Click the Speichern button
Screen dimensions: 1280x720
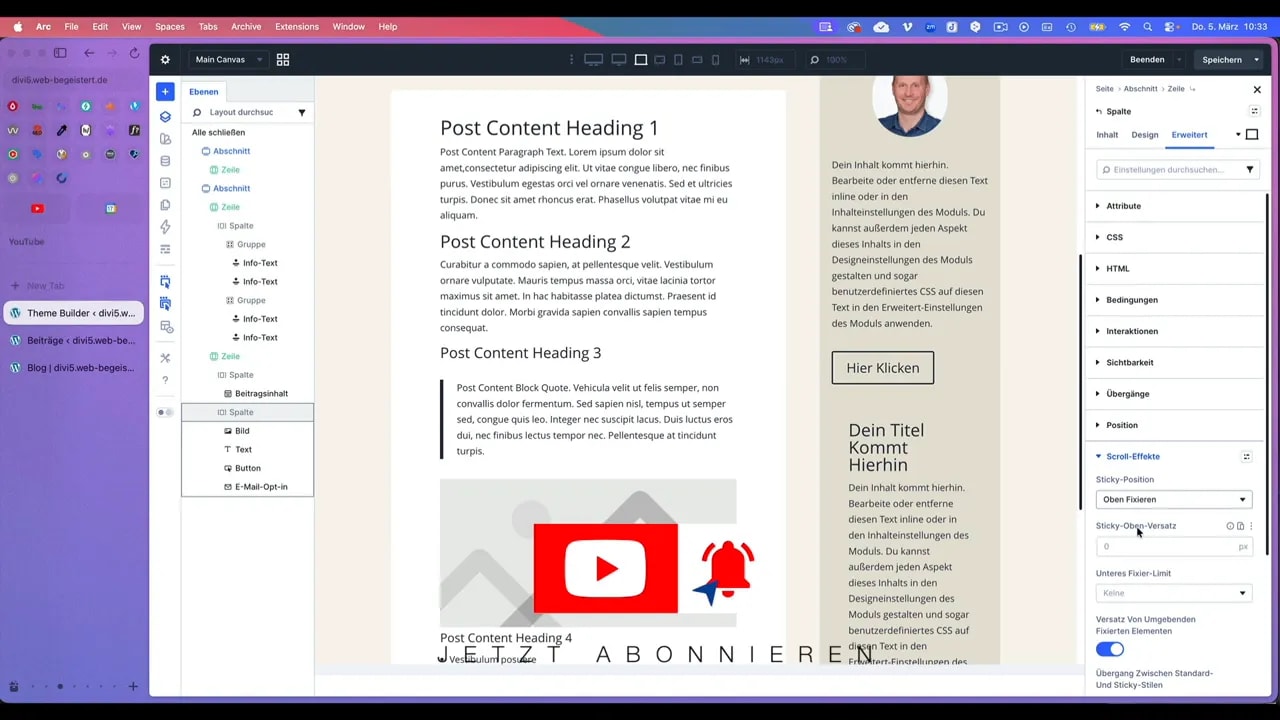[1223, 59]
